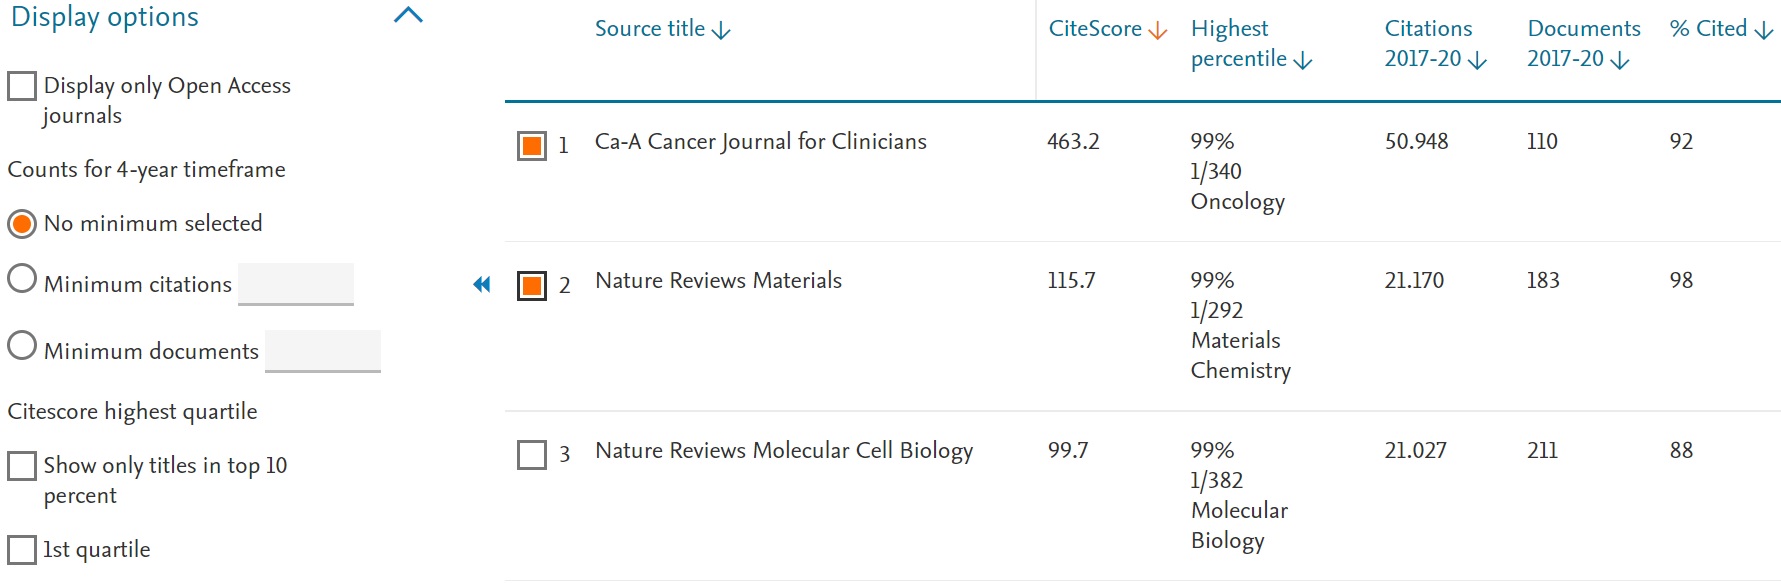Screen dimensions: 1781x583
Task: Sort by % Cited arrow
Action: click(x=1764, y=31)
